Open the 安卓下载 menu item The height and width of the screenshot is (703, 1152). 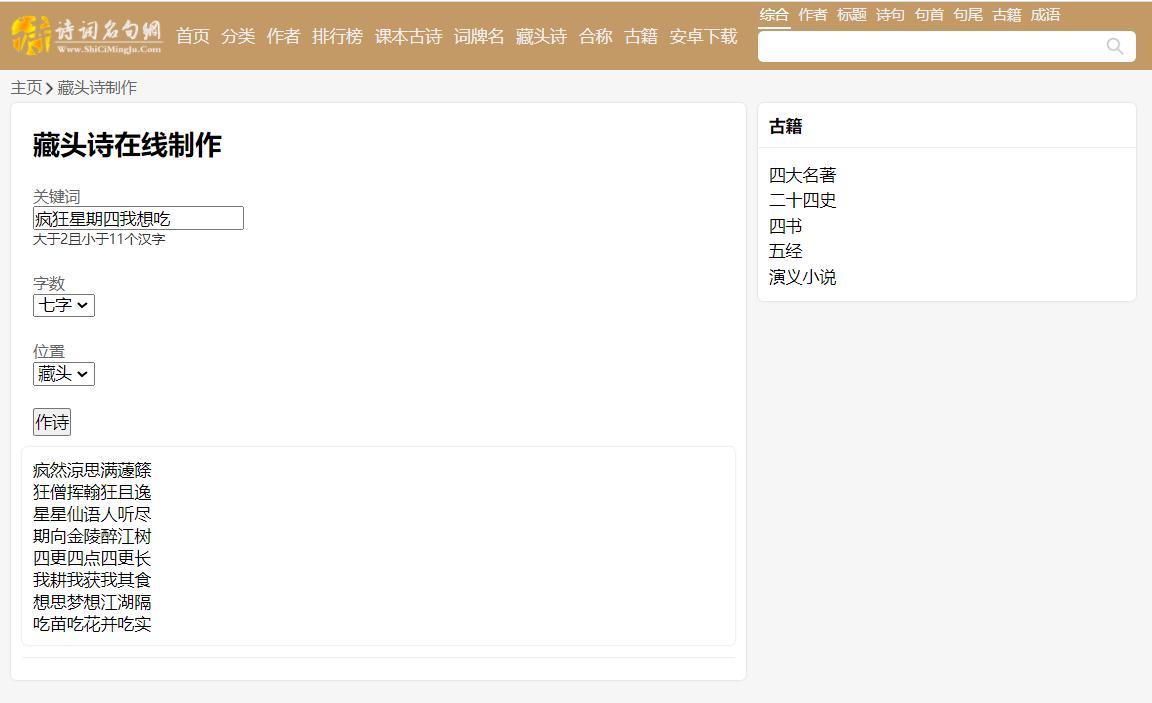tap(703, 35)
